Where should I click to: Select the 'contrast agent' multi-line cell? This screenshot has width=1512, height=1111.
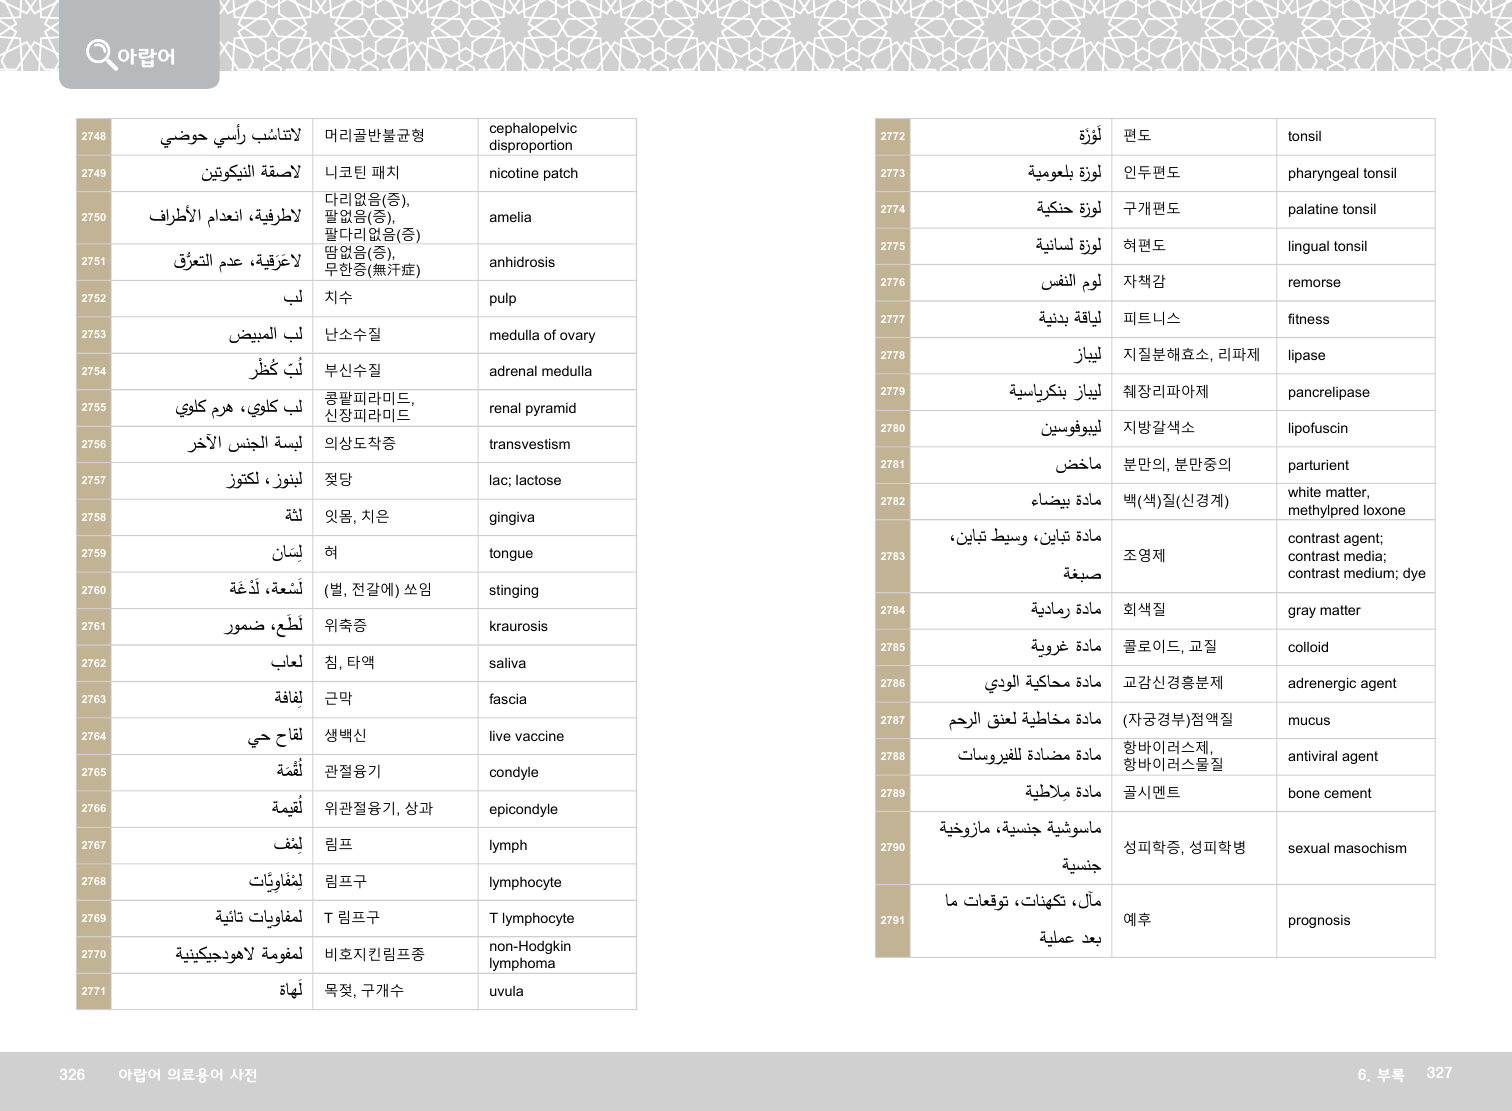coord(1356,556)
